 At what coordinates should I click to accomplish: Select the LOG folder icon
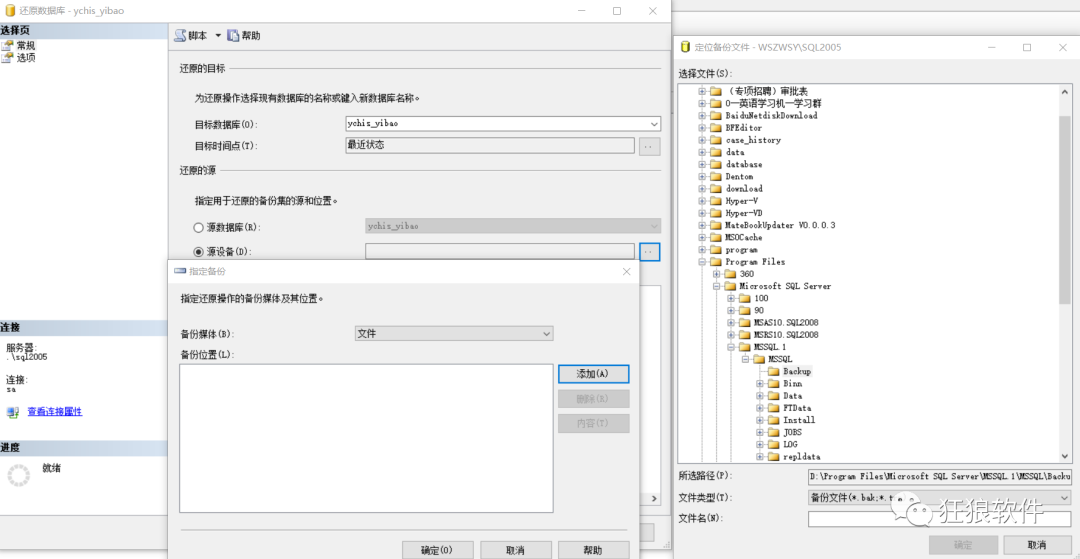point(773,444)
